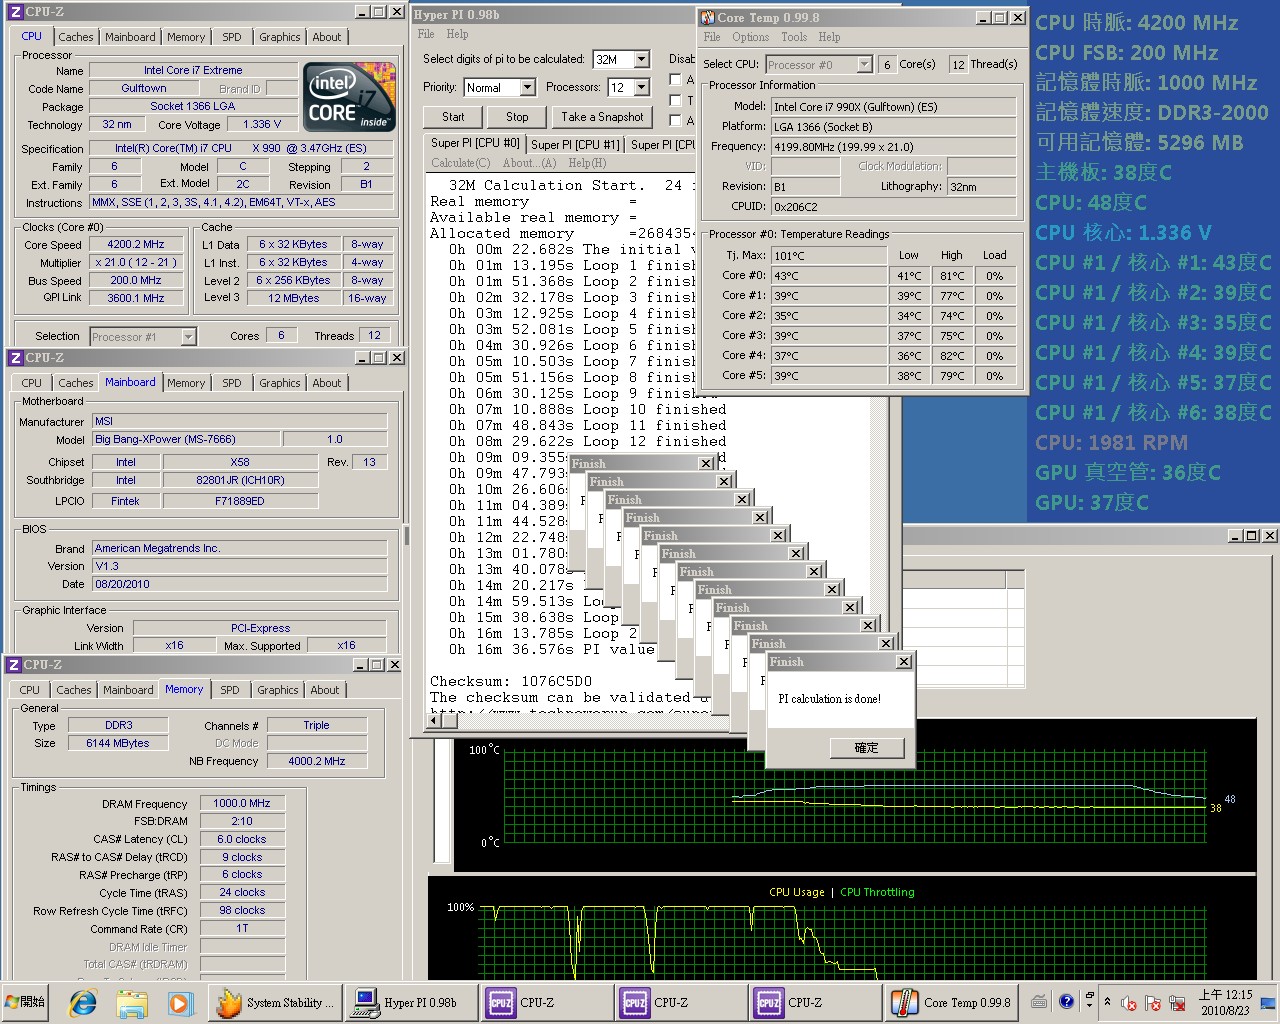1280x1024 pixels.
Task: Click the Tj. Max value 101°C
Action: point(829,256)
